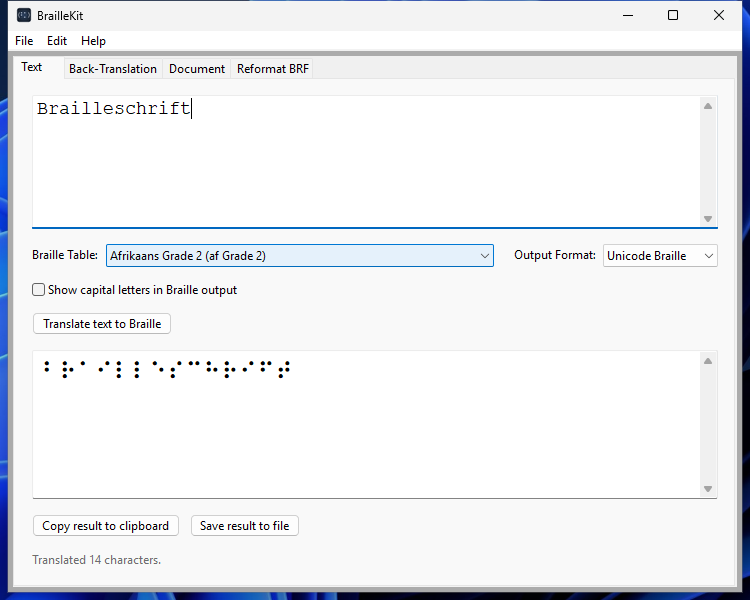Viewport: 750px width, 600px height.
Task: Open the Braille Table dropdown
Action: point(299,256)
